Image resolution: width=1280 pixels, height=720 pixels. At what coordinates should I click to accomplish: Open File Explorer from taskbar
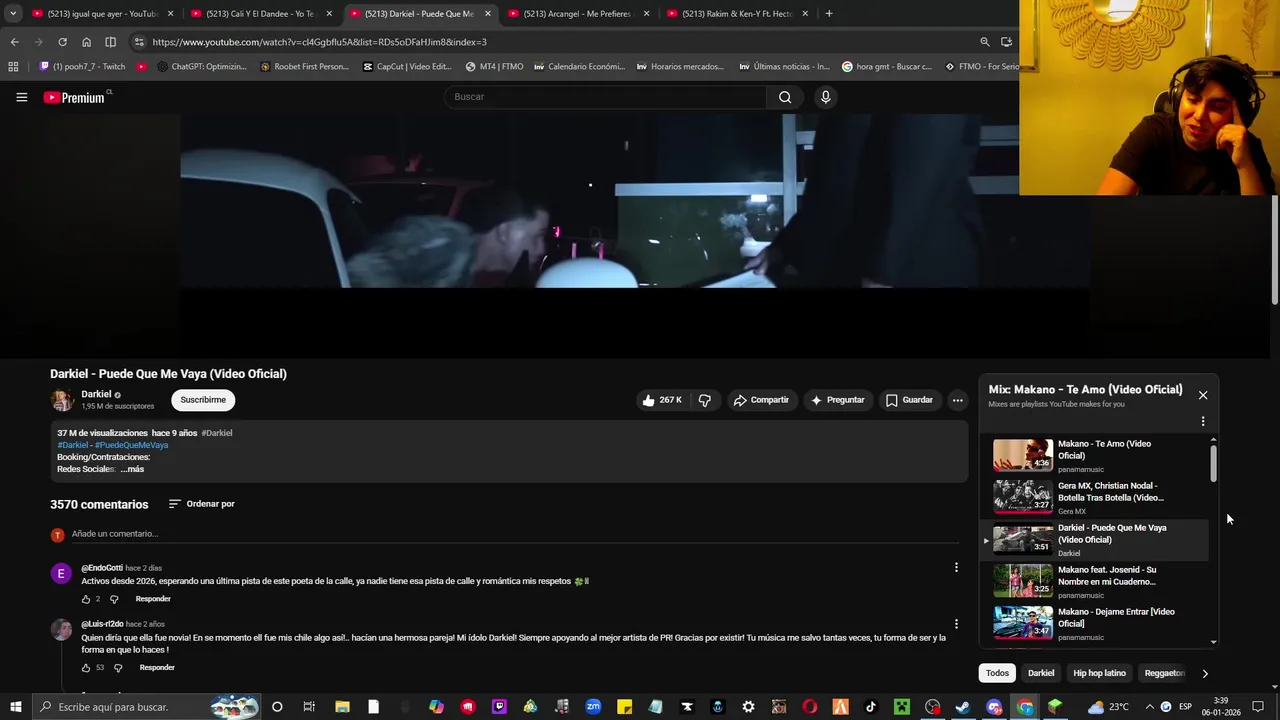click(342, 707)
